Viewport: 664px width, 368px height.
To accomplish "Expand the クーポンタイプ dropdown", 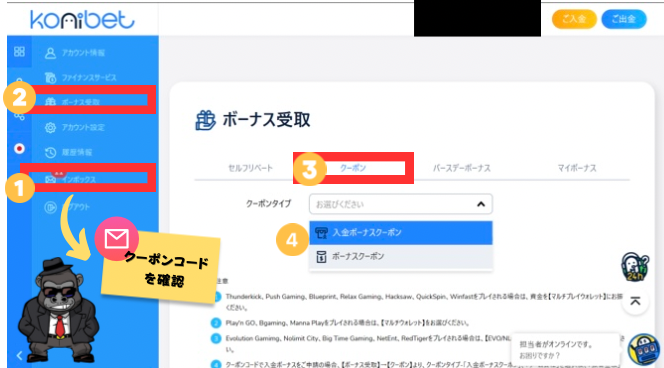I will [401, 204].
